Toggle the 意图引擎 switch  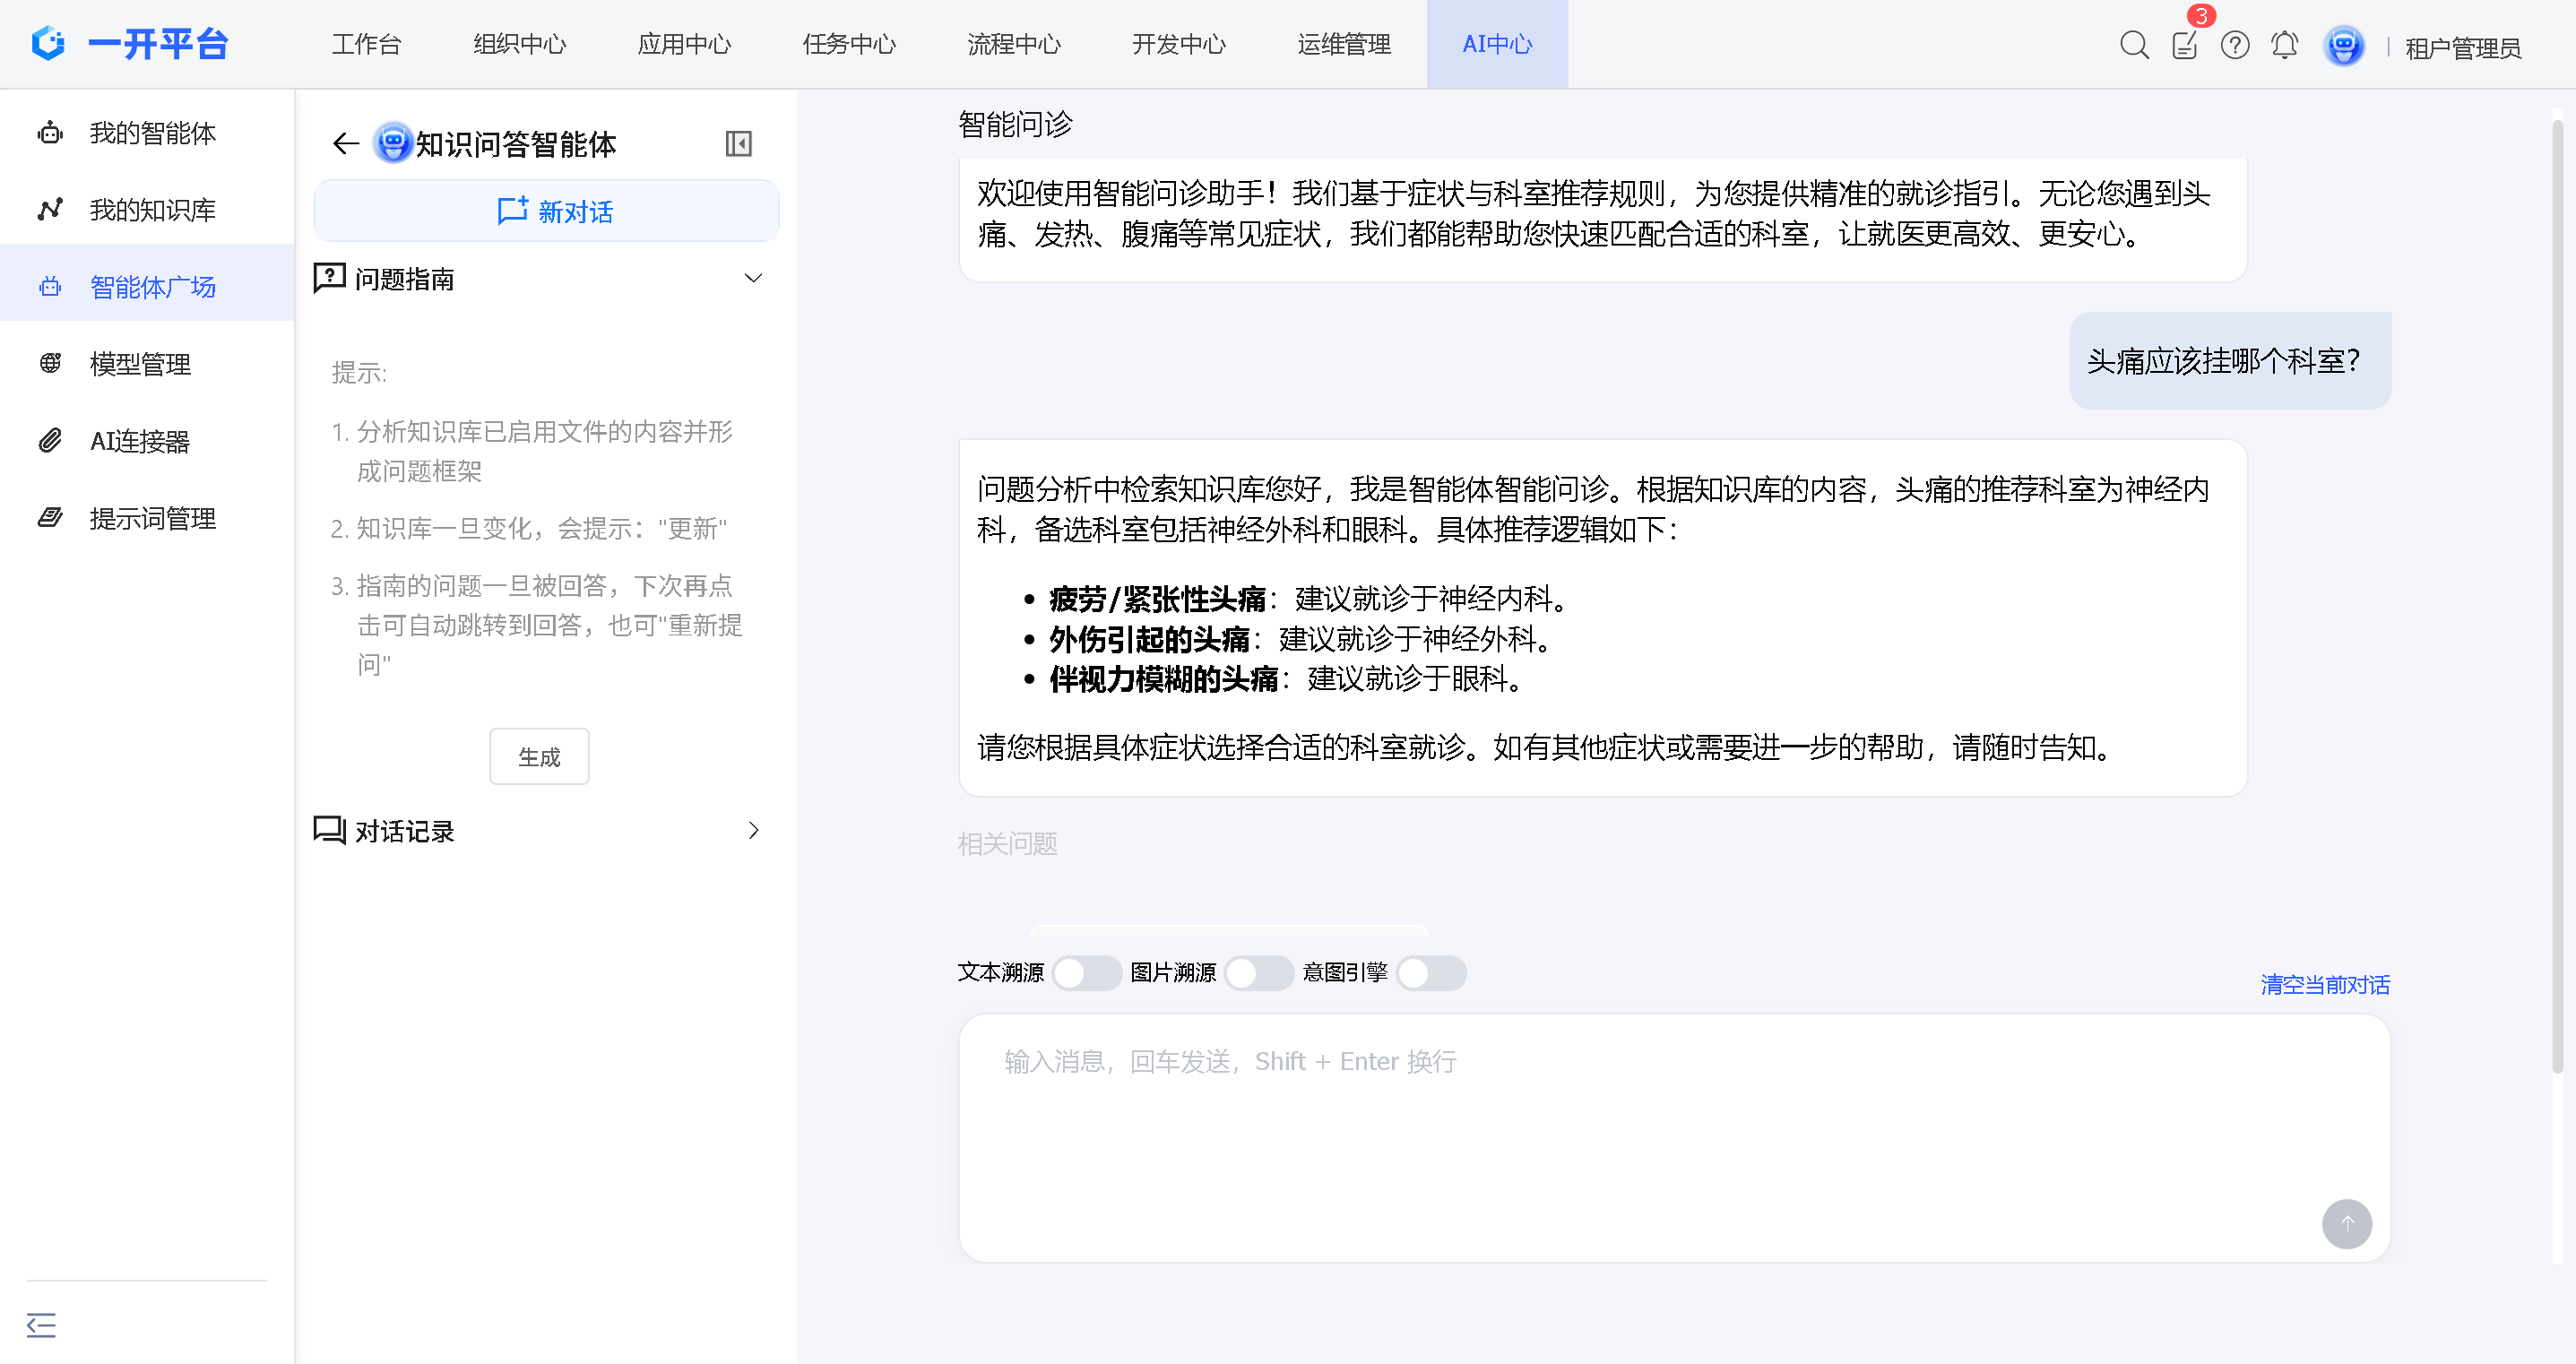pyautogui.click(x=1430, y=972)
